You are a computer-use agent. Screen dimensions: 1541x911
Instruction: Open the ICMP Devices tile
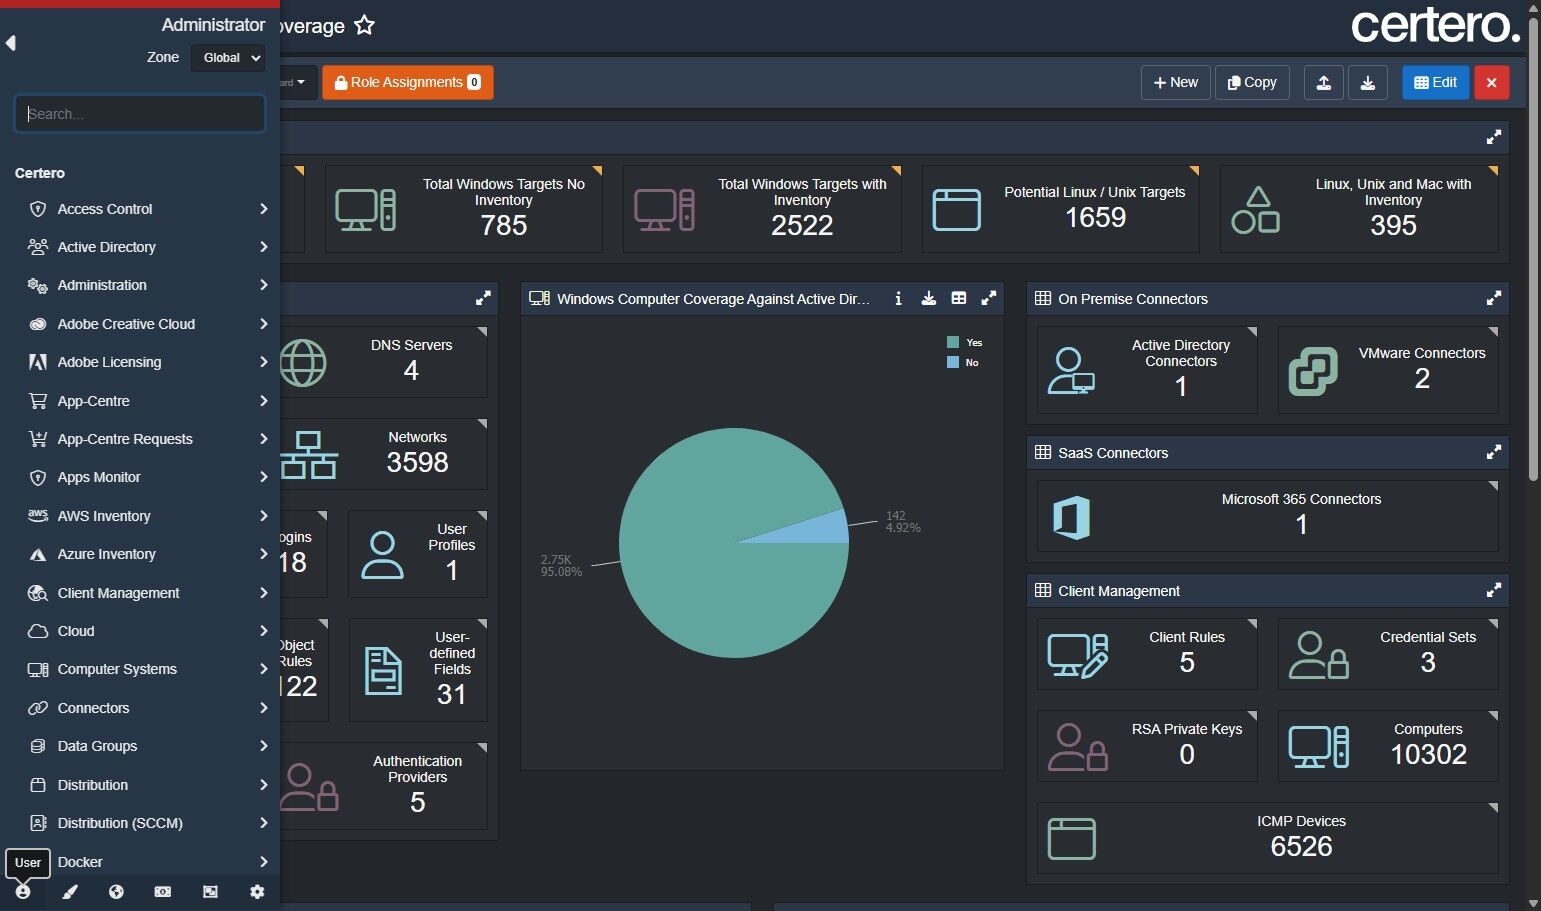(x=1268, y=839)
